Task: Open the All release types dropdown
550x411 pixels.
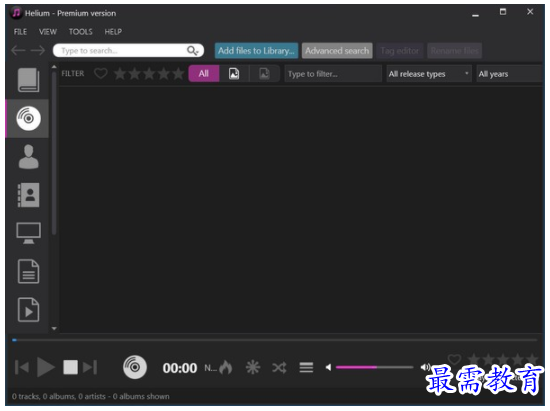Action: 429,74
